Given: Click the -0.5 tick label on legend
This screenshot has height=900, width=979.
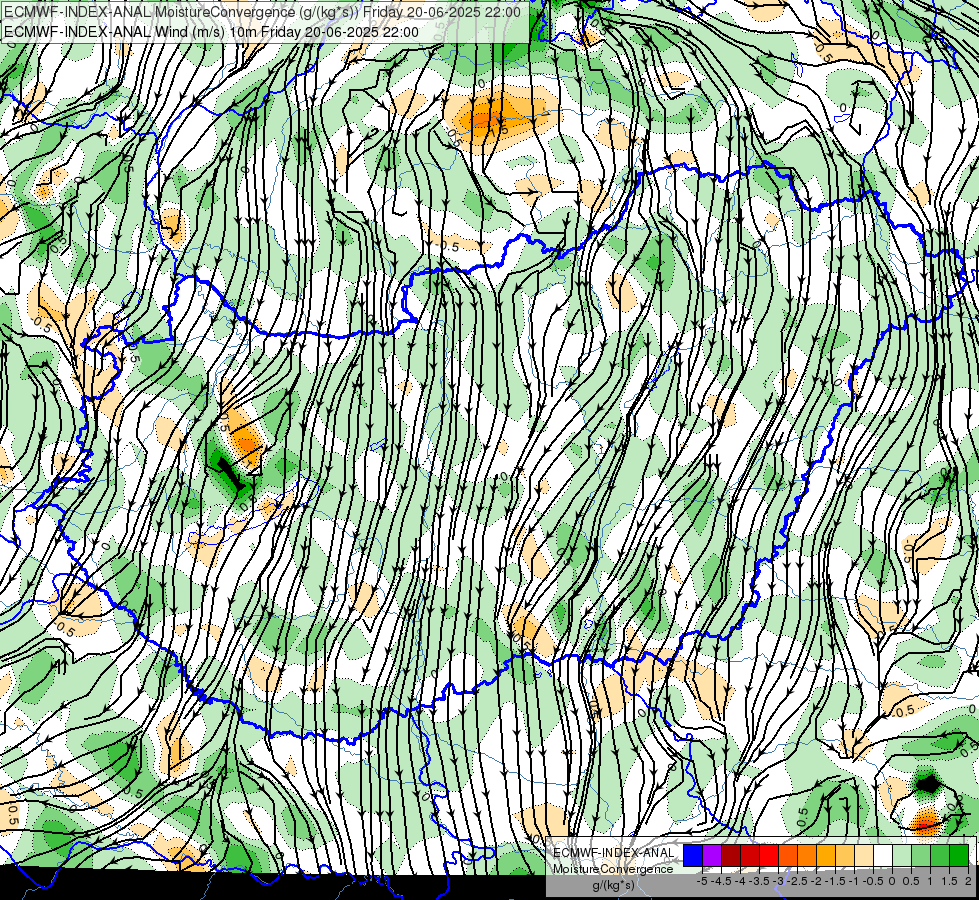Looking at the screenshot, I should tap(873, 881).
